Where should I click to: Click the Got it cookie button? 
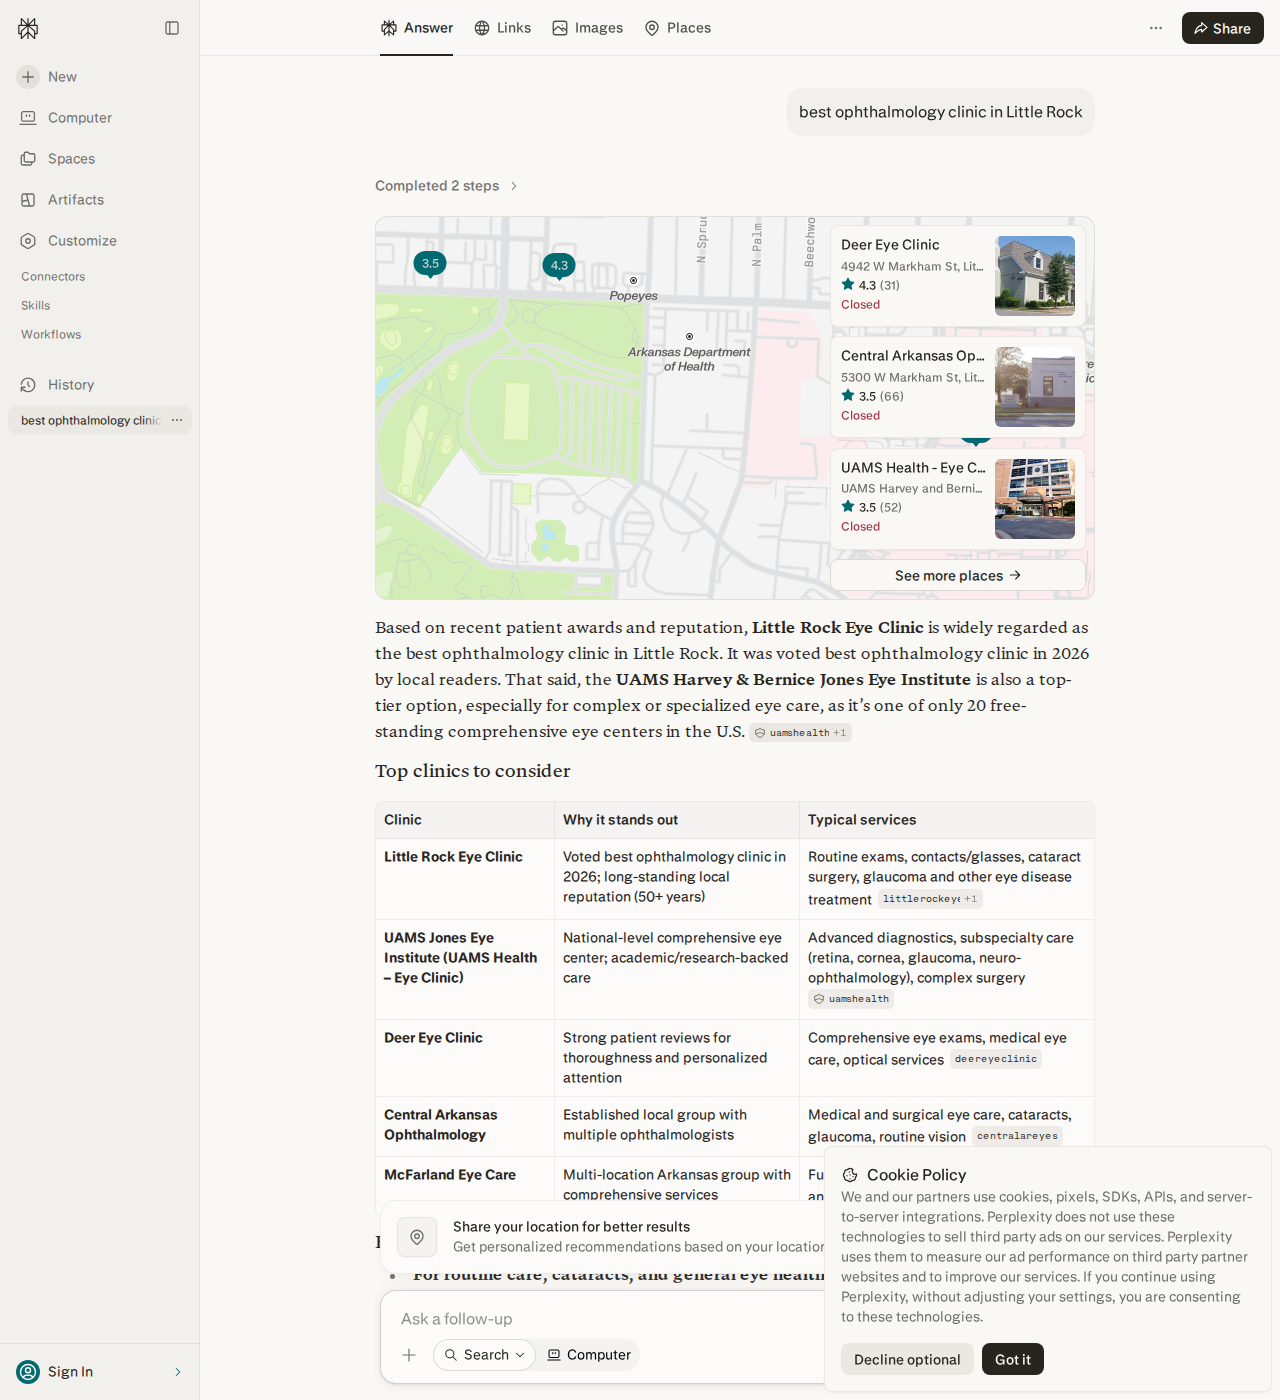1013,1359
